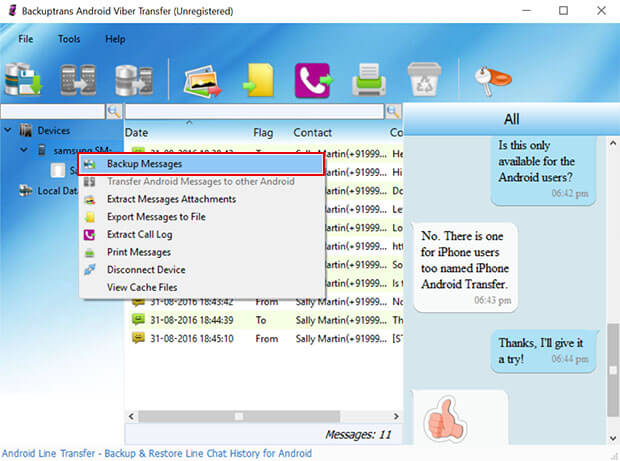Click the orange key registration icon
Screen dimensions: 620x461
pyautogui.click(x=492, y=80)
